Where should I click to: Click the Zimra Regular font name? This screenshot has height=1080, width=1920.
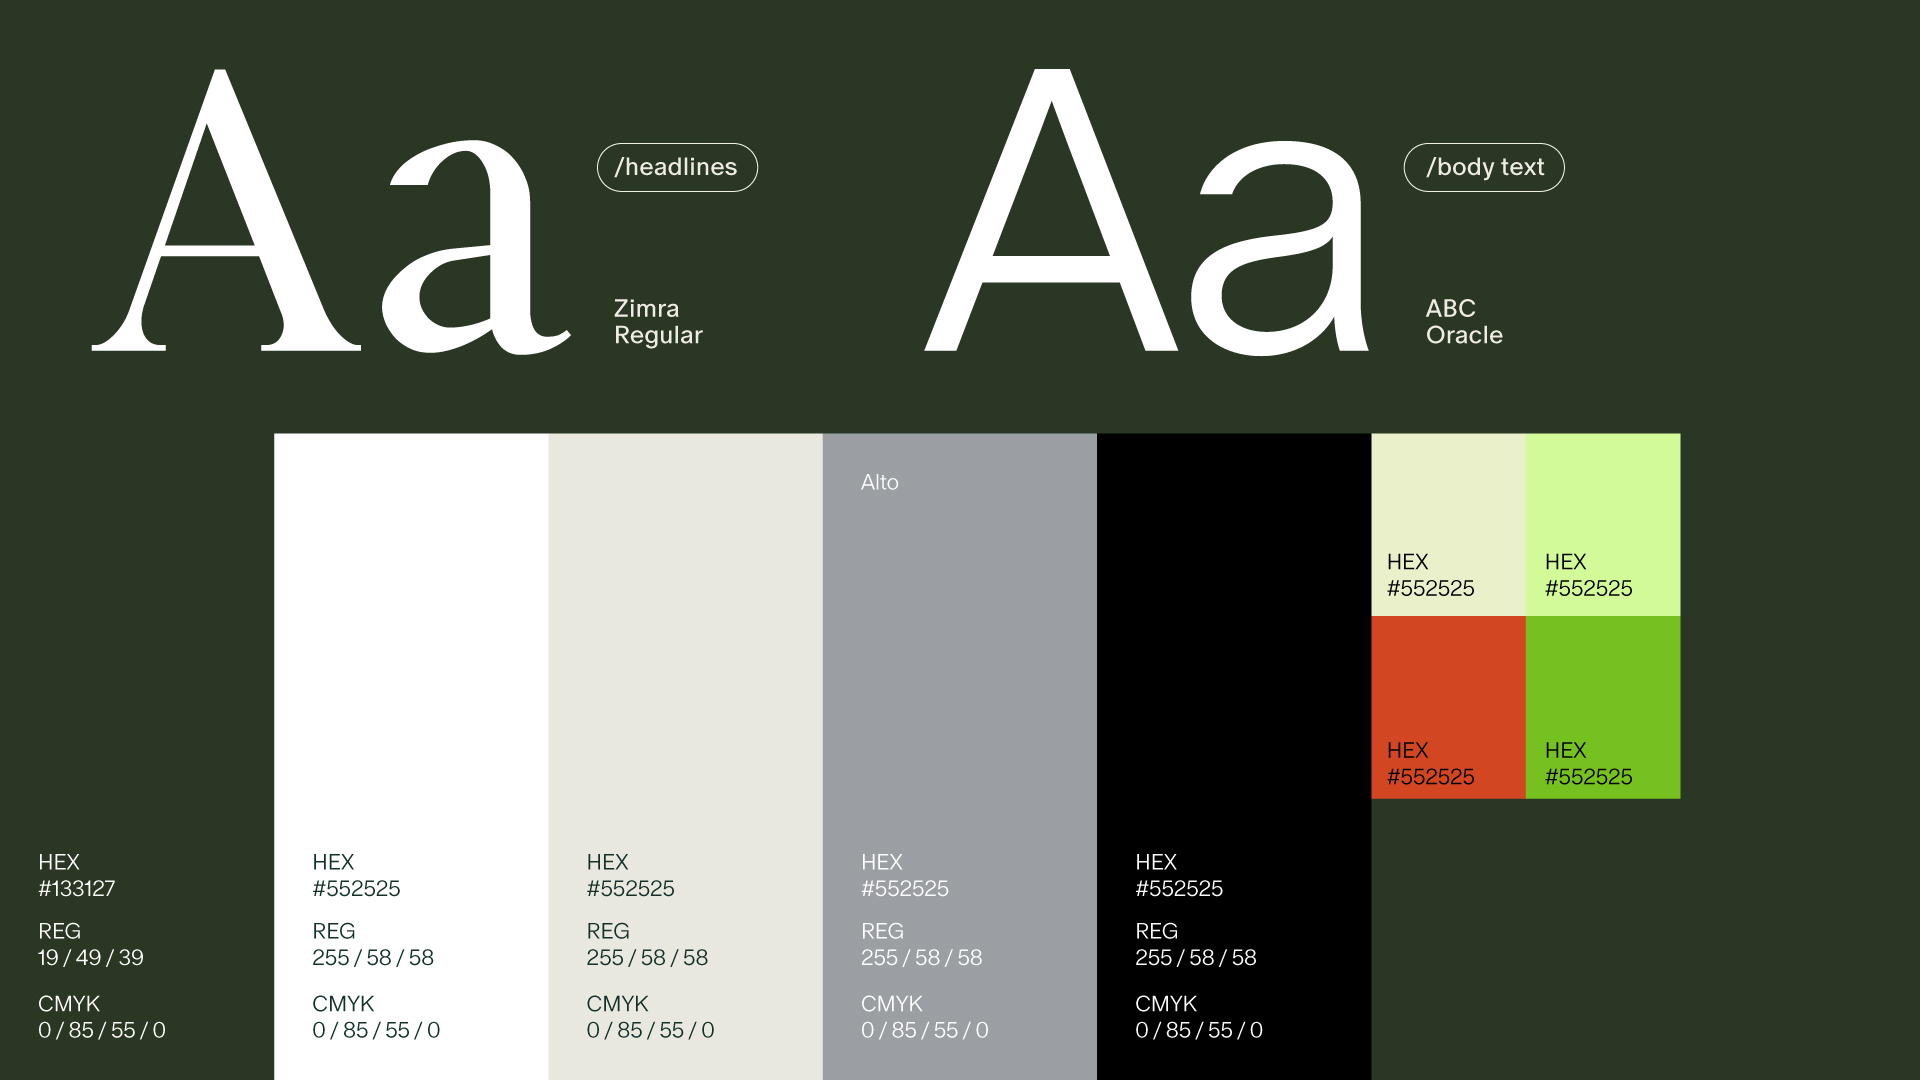click(658, 321)
